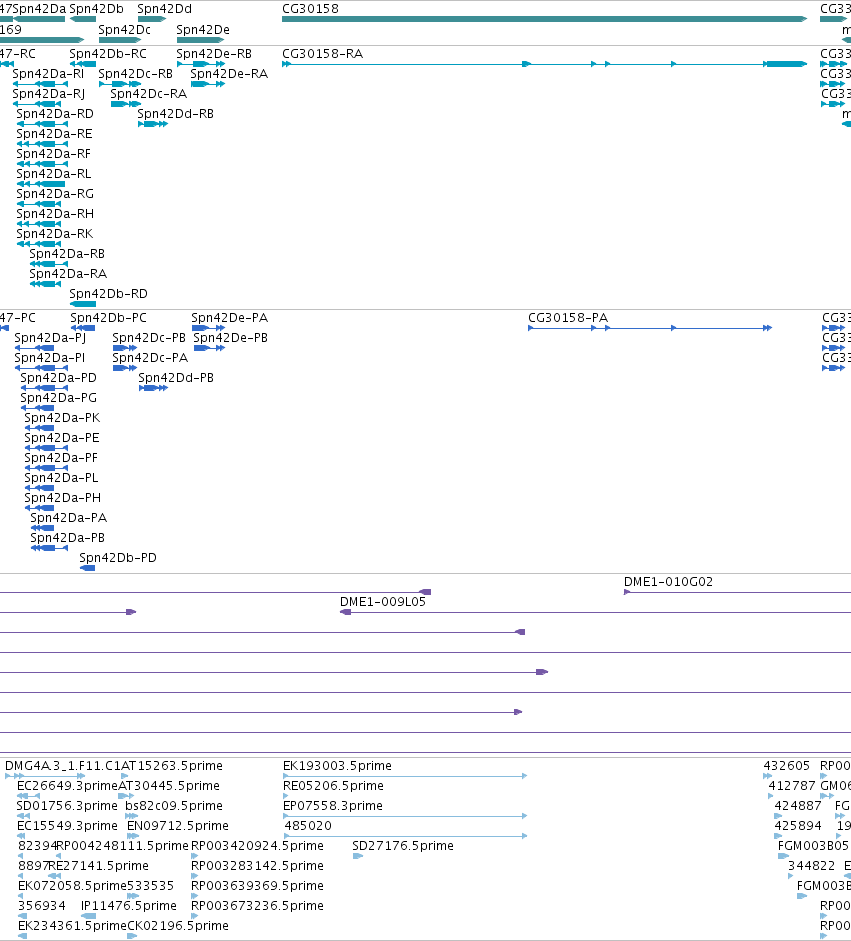Click EST EP07558.3prime
The image size is (851, 941).
pyautogui.click(x=333, y=805)
